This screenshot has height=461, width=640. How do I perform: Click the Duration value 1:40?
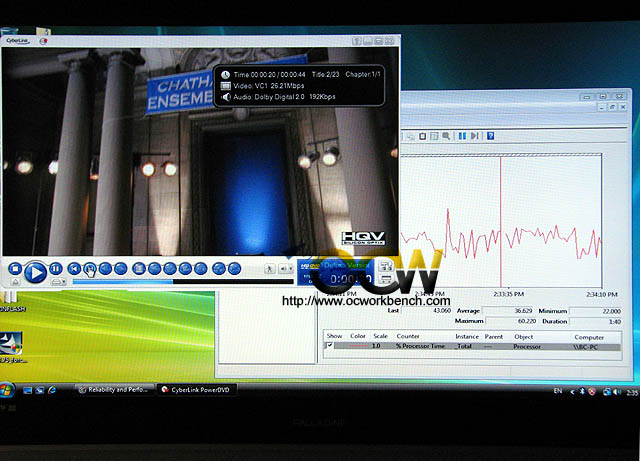[x=615, y=321]
